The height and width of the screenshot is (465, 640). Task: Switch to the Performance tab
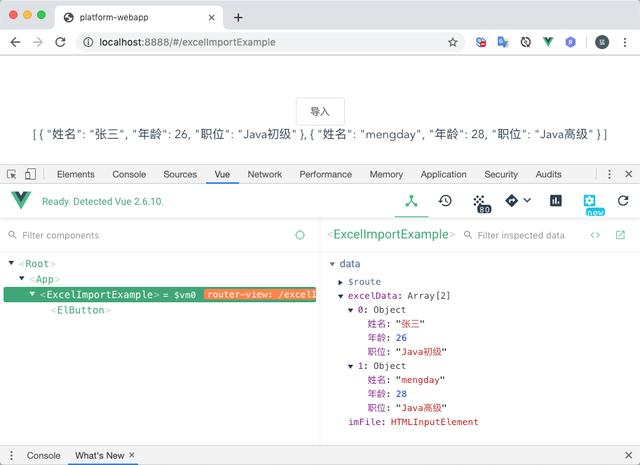tap(325, 174)
